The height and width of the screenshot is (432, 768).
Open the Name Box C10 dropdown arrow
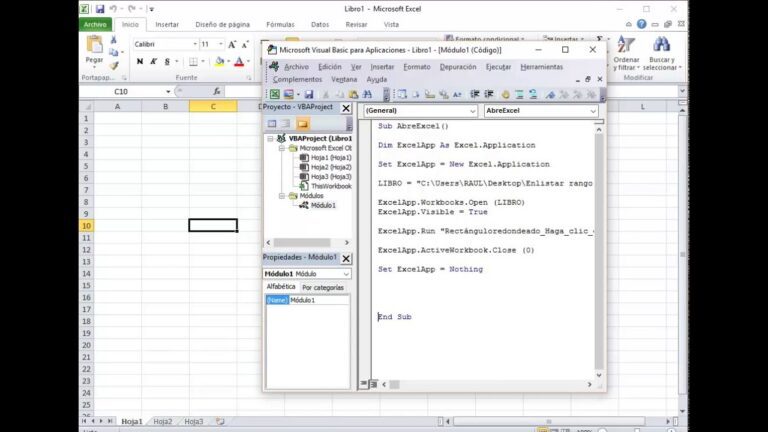(168, 92)
